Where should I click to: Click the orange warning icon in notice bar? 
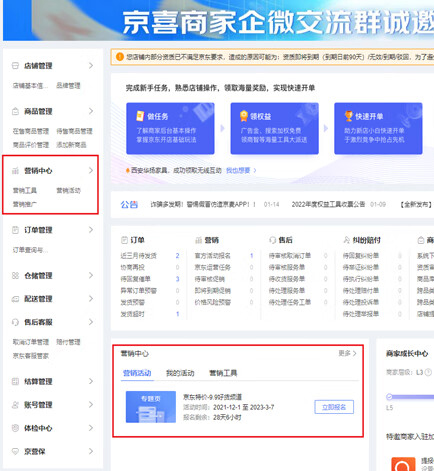pos(120,57)
